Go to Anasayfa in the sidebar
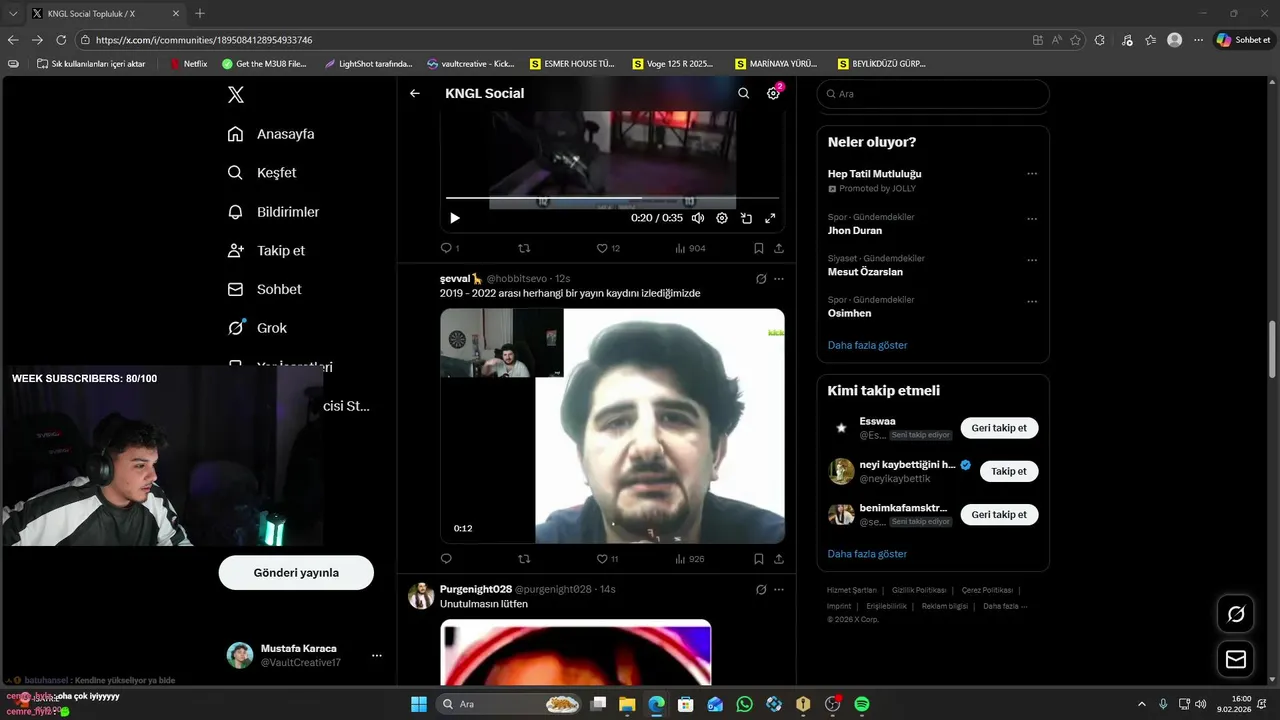 (x=271, y=134)
